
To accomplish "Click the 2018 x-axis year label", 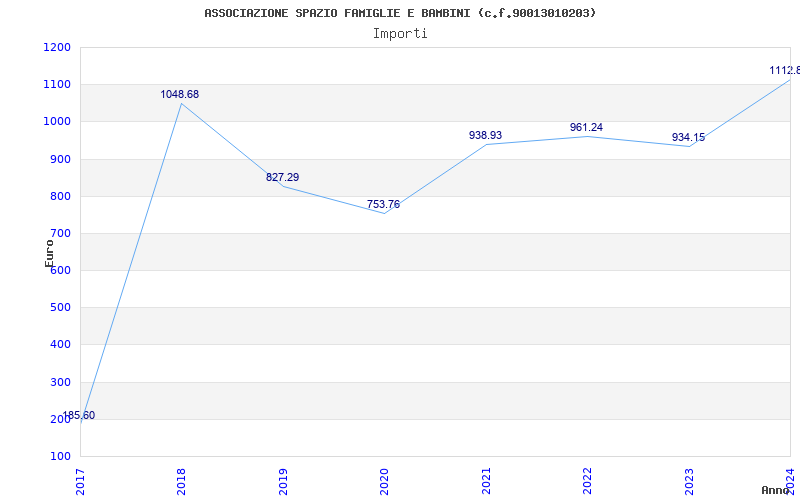I will (x=181, y=481).
